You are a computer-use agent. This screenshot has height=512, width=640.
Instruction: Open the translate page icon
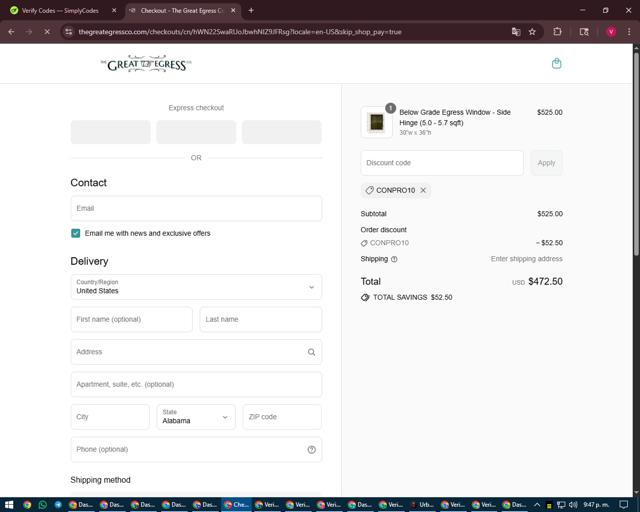[516, 32]
